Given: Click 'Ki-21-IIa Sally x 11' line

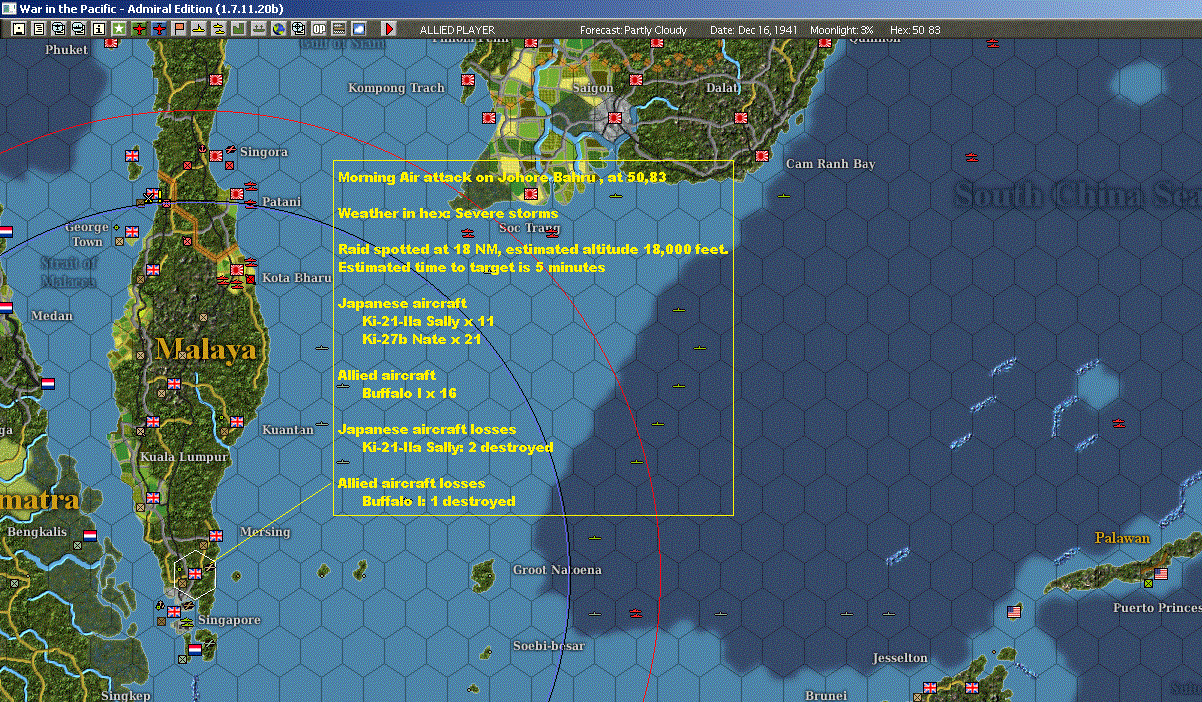Looking at the screenshot, I should (x=428, y=321).
